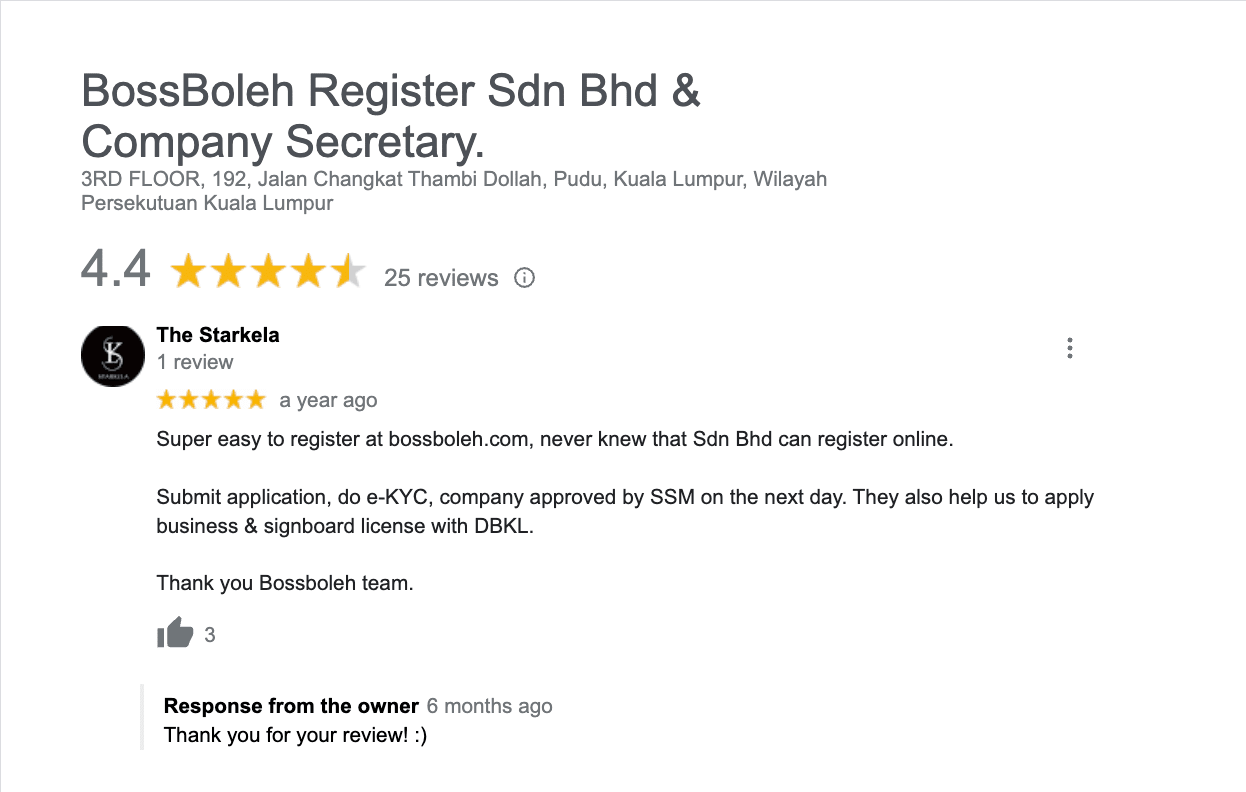Click the 25 reviews count link
Screen dimensions: 1246x792
441,278
